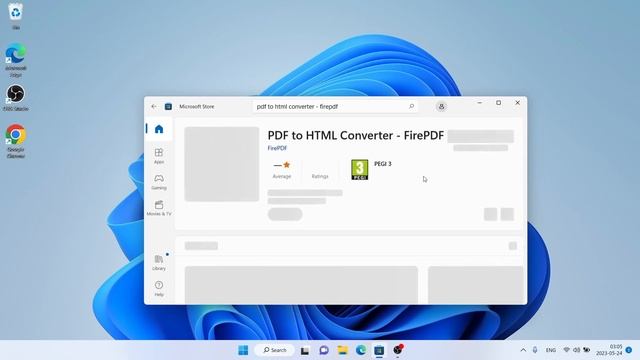Open Movies & TV in the sidebar
This screenshot has width=640, height=360.
click(x=159, y=208)
